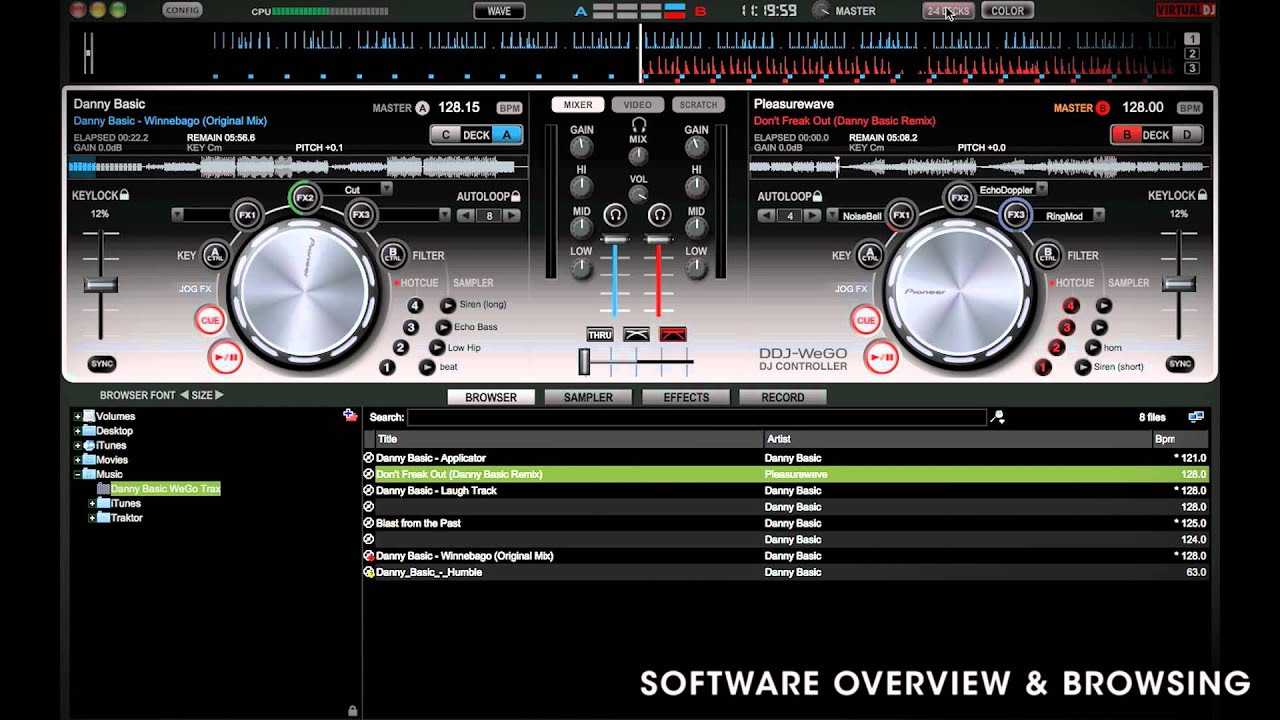Open the SAMPLER panel tab
Image resolution: width=1280 pixels, height=720 pixels.
(588, 397)
